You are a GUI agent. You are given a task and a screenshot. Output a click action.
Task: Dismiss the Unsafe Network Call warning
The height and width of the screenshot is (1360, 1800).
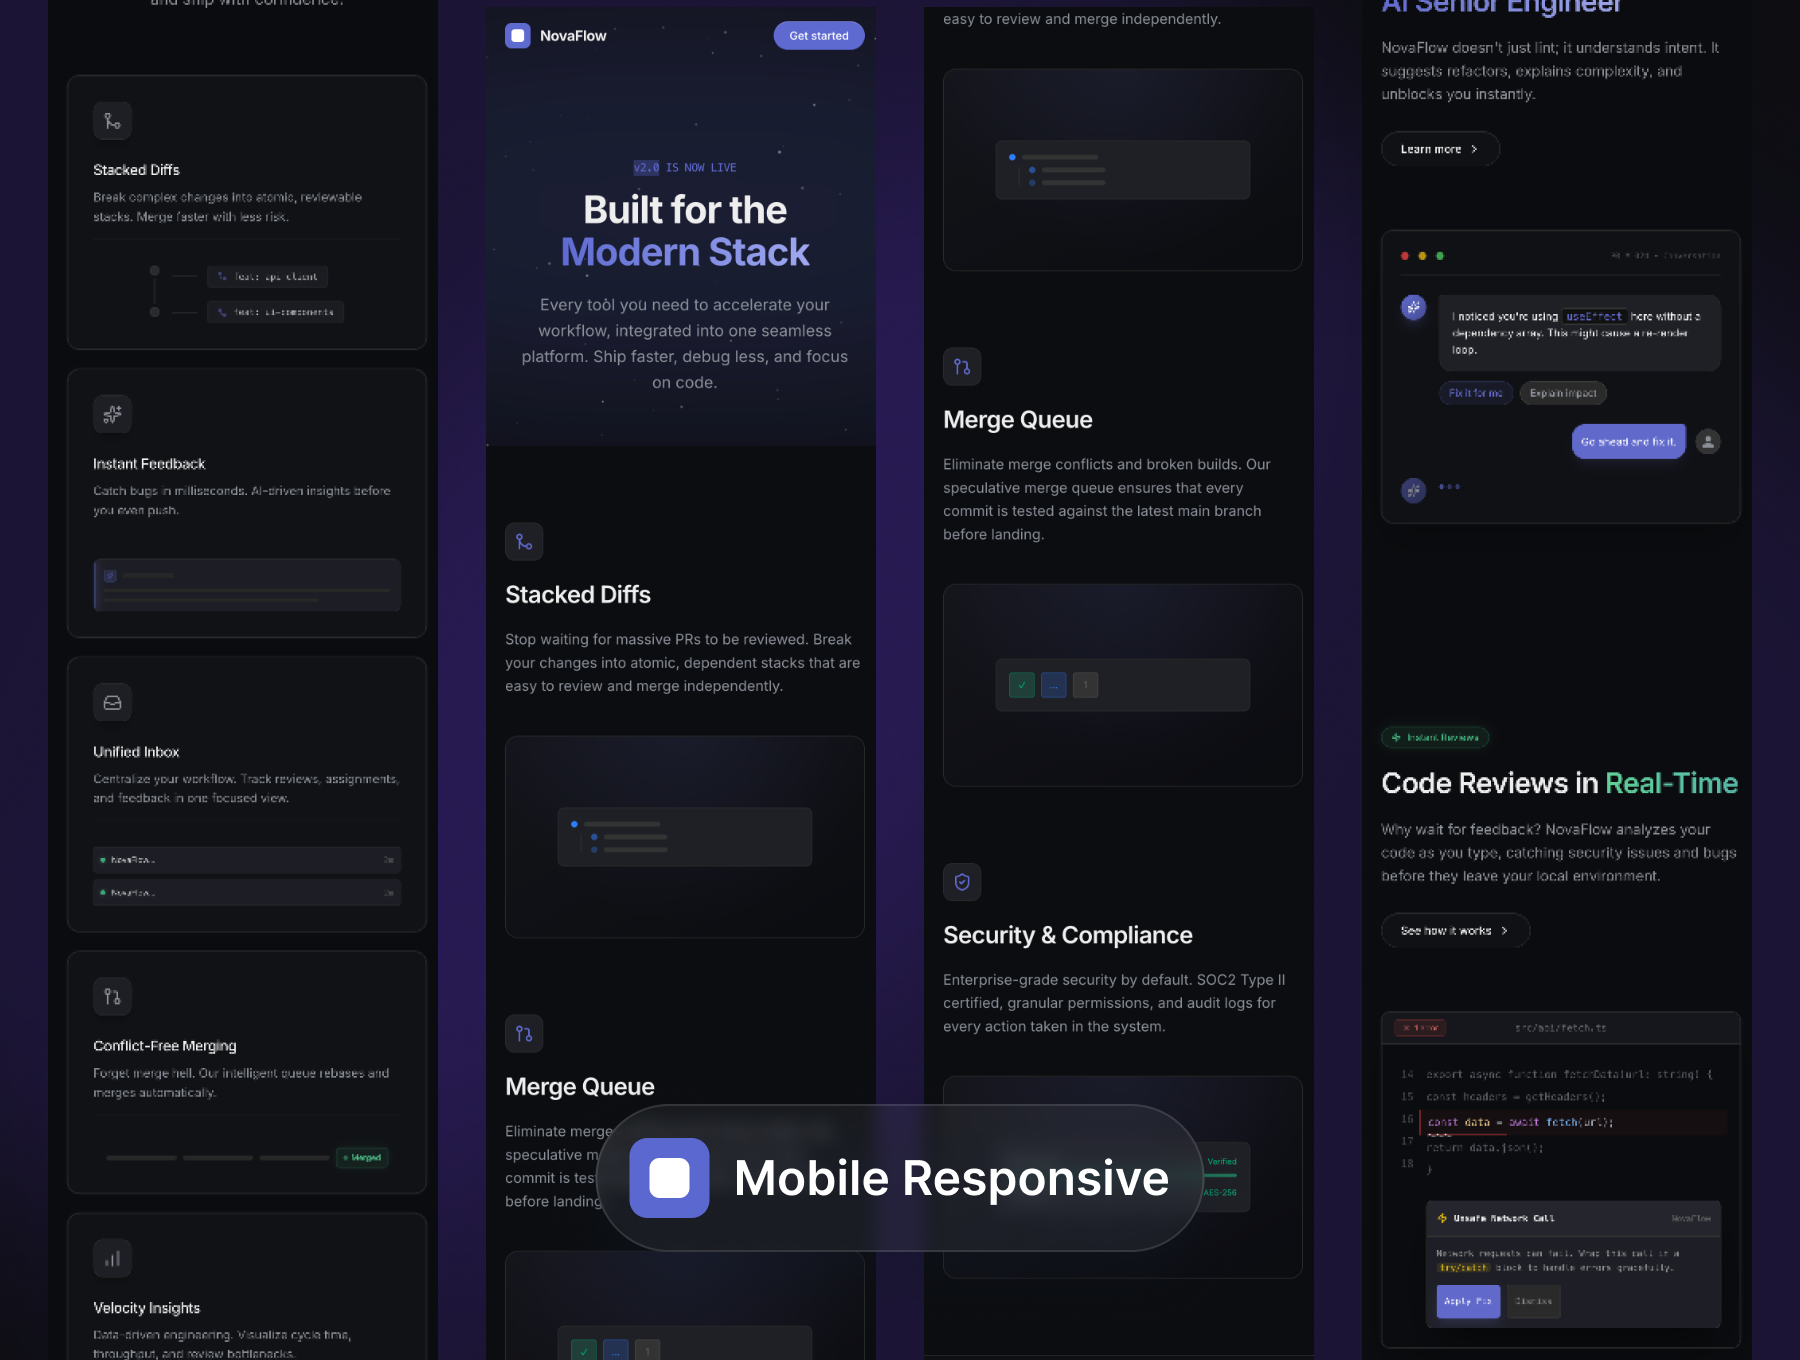(x=1533, y=1301)
